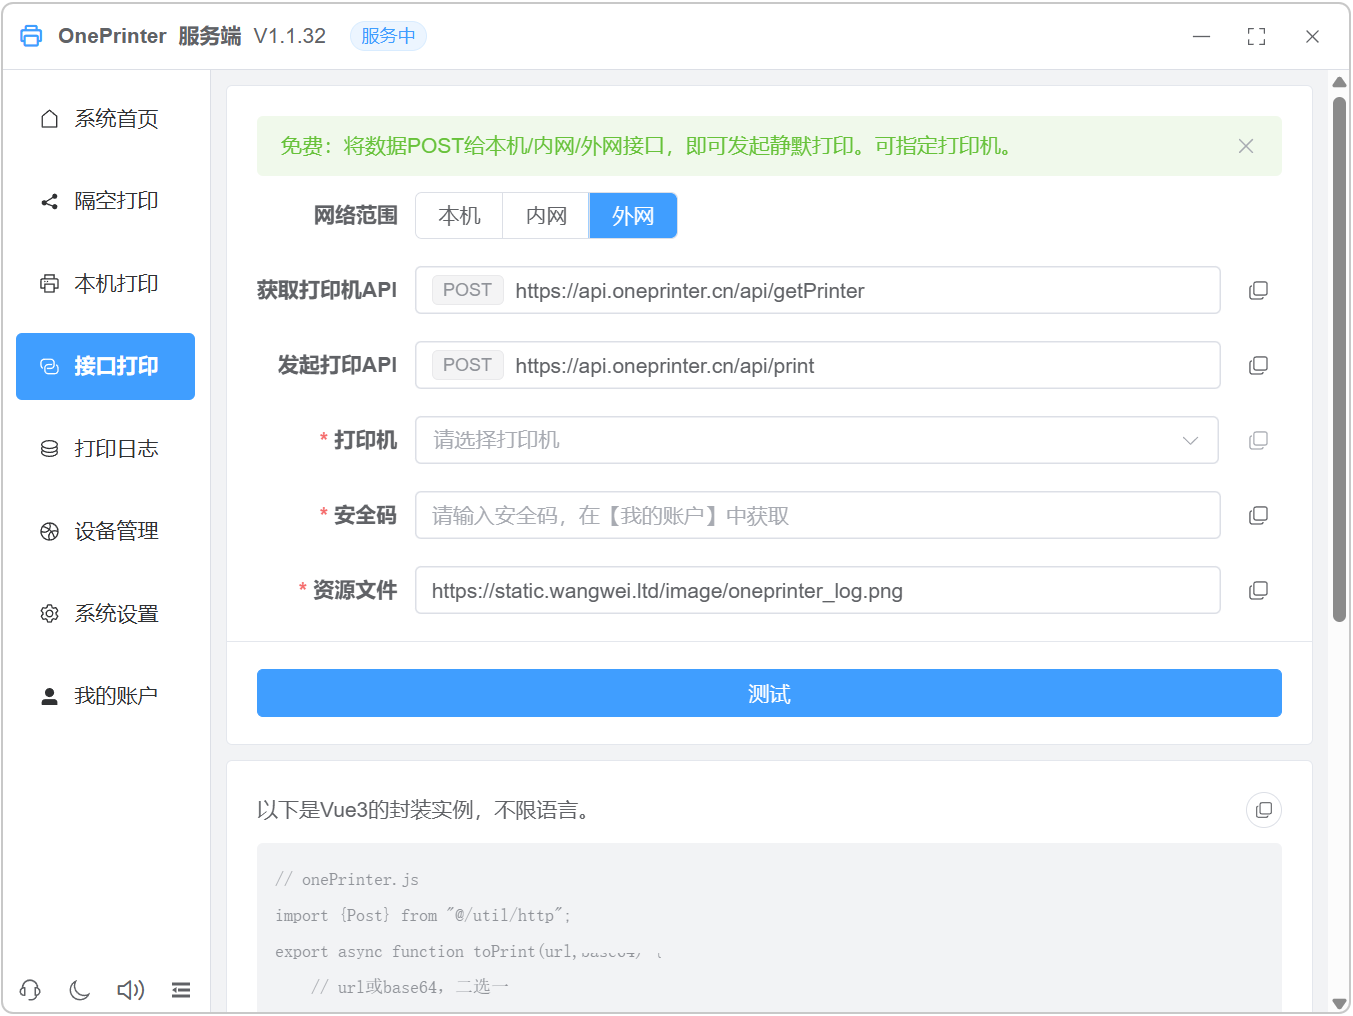This screenshot has height=1016, width=1353.
Task: Click the 'import {Post} from' code line
Action: point(423,916)
